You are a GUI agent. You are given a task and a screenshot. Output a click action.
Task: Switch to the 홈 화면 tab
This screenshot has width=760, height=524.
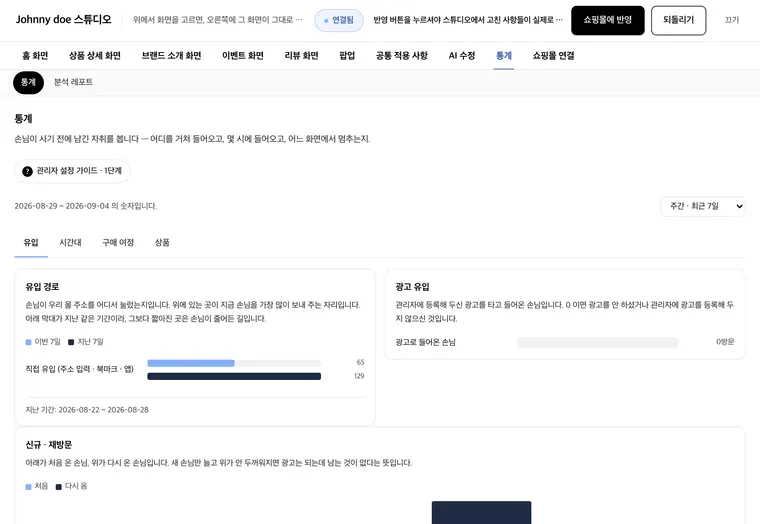coord(35,56)
